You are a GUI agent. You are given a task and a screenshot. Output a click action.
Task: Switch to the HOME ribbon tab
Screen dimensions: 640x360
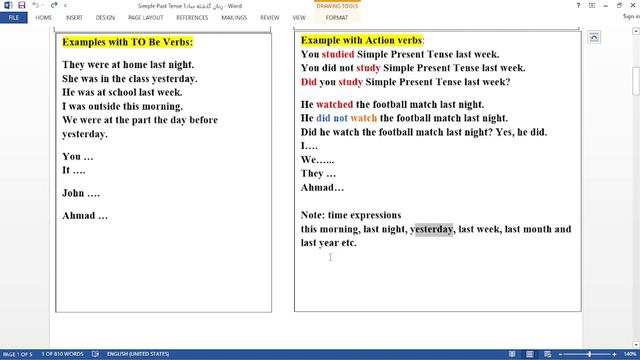click(x=44, y=18)
